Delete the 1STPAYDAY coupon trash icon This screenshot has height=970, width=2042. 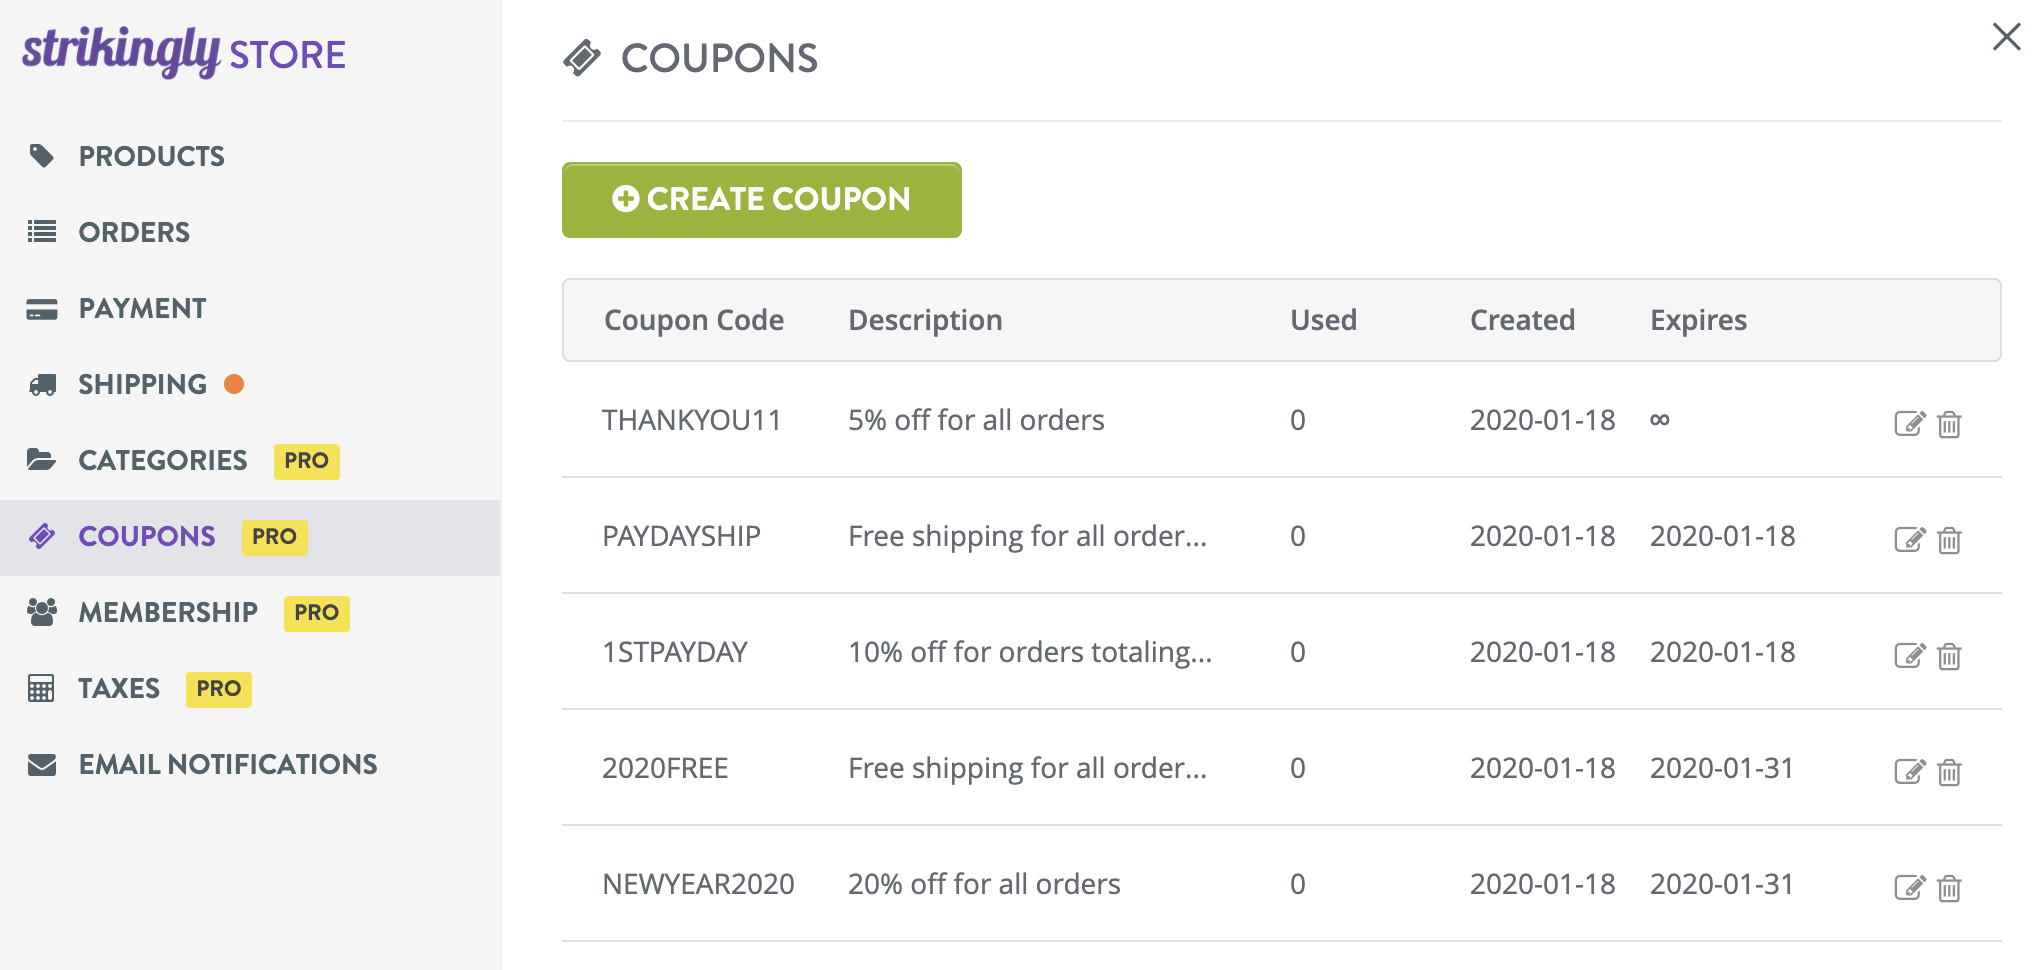tap(1951, 656)
